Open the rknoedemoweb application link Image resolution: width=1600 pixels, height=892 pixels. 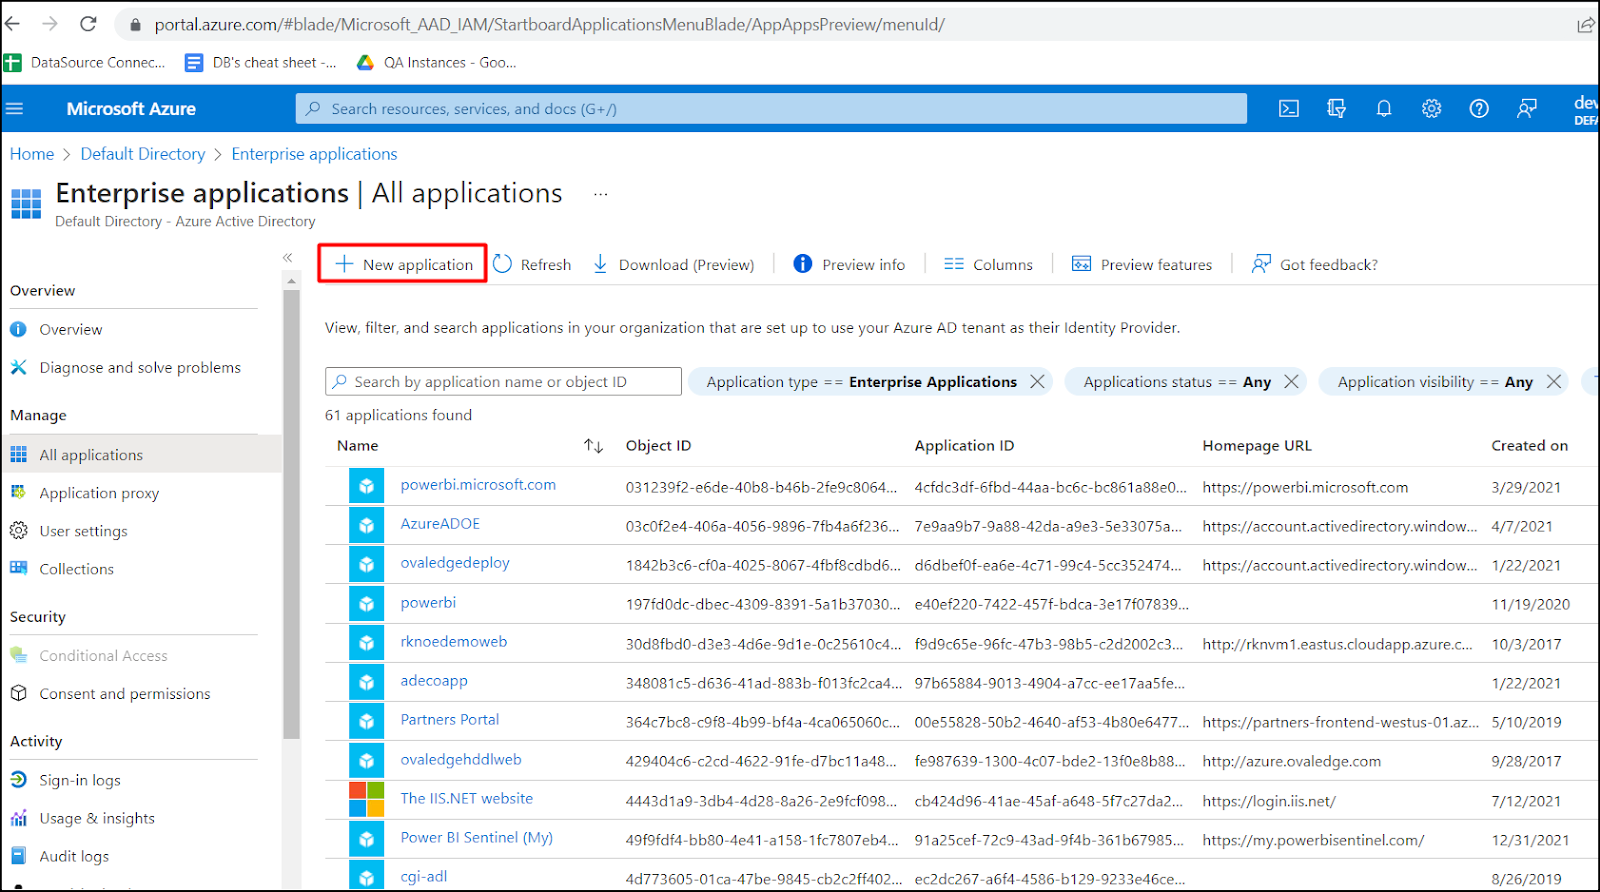(x=454, y=642)
